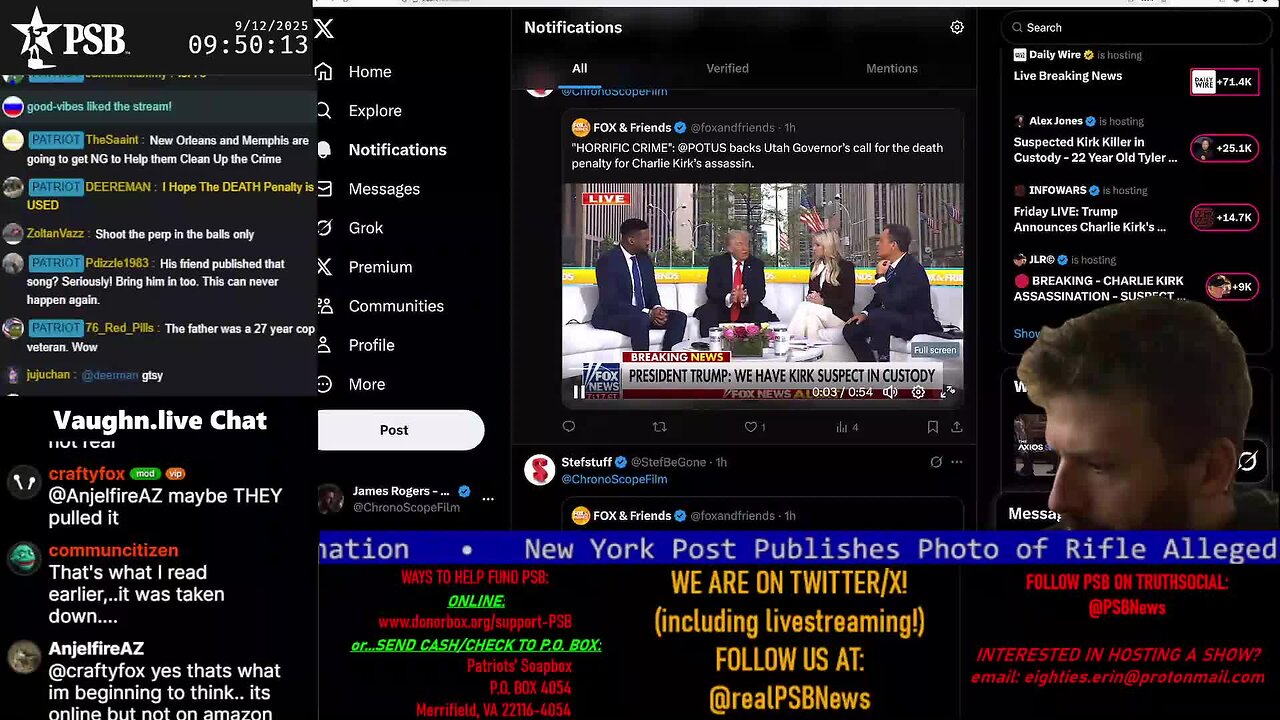Viewport: 1280px width, 720px height.
Task: Join JLR +9K listeners badge
Action: pyautogui.click(x=1231, y=287)
